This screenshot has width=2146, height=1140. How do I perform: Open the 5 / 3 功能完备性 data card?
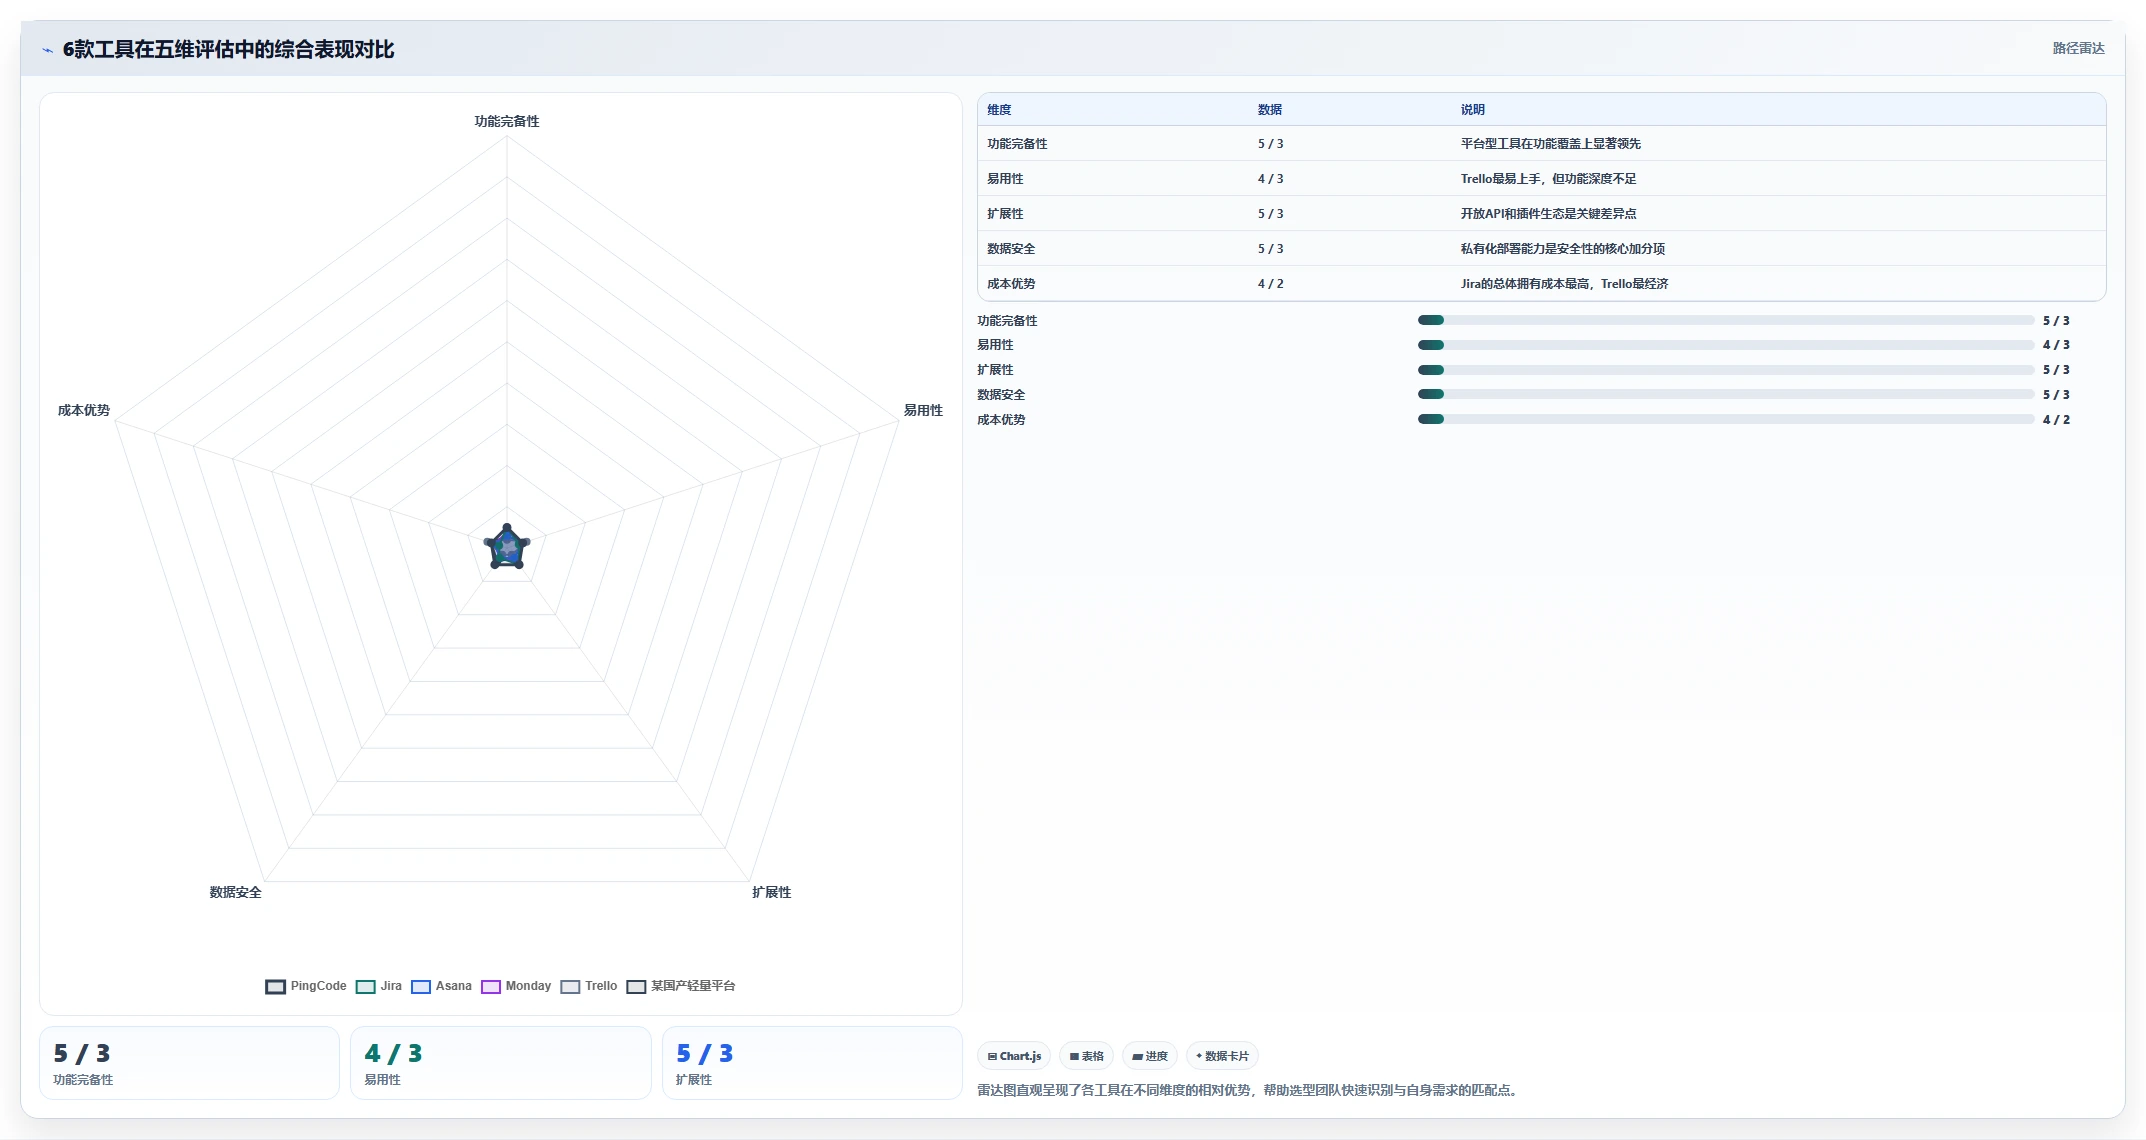[x=189, y=1063]
